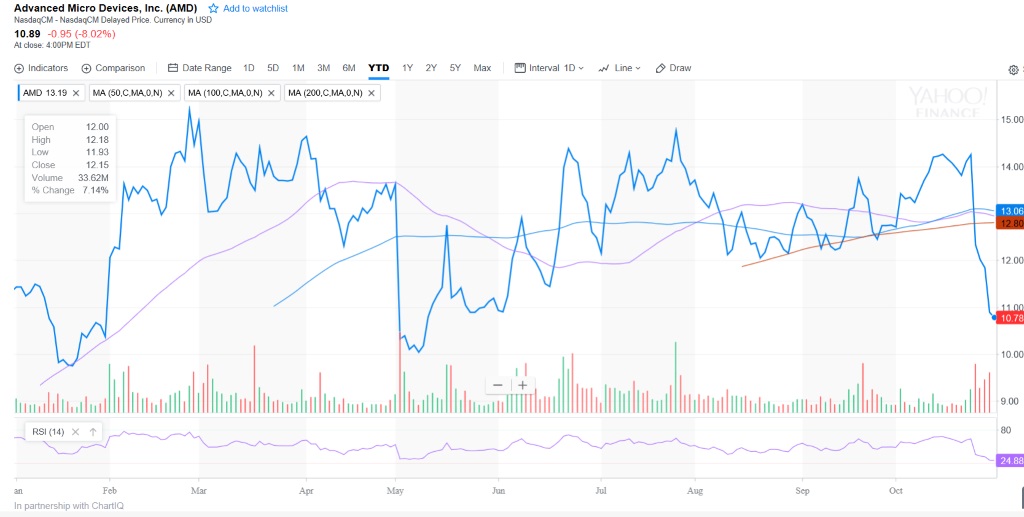Screen dimensions: 1024x517
Task: Click the MA (200,C,MA,0,N) label
Action: 325,93
